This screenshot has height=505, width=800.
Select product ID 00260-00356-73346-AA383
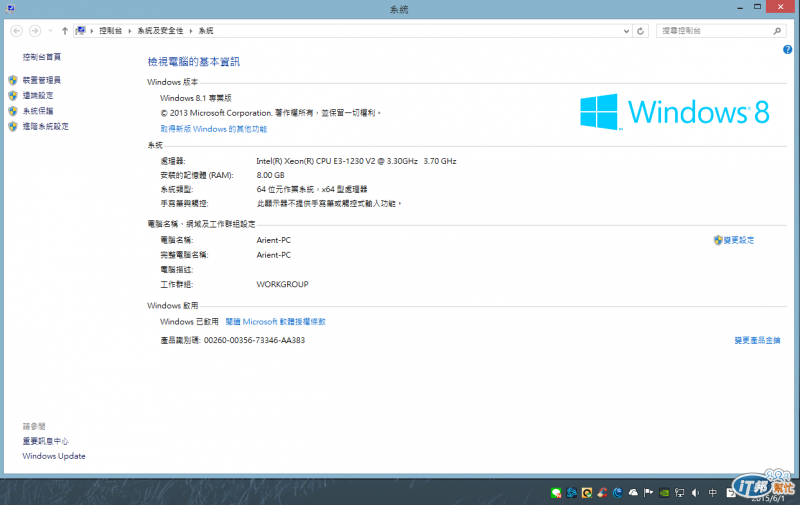254,340
